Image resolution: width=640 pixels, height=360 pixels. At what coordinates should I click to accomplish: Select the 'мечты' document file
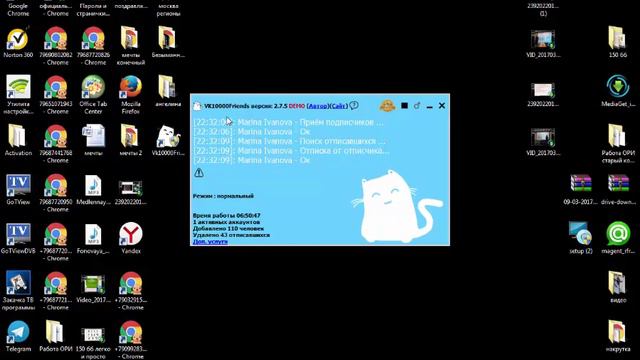93,140
